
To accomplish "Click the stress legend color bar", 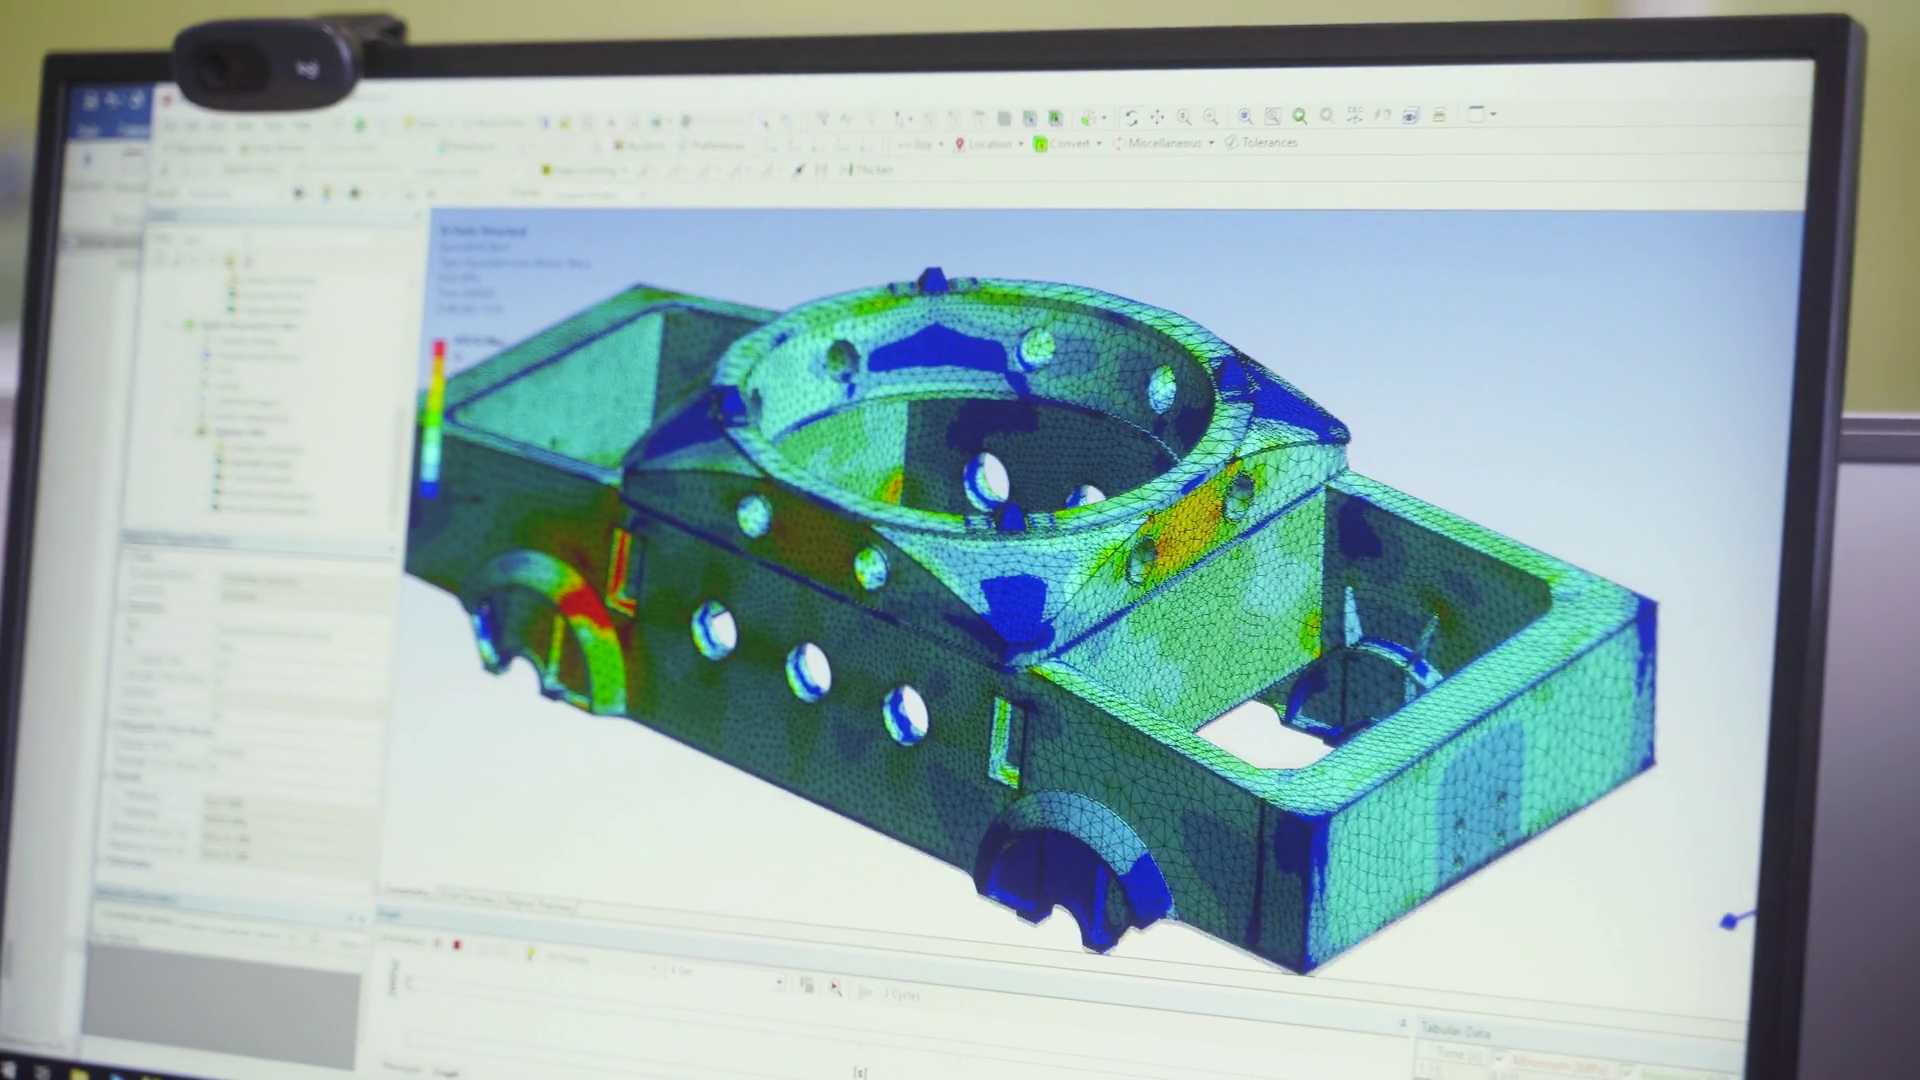I will [x=434, y=418].
